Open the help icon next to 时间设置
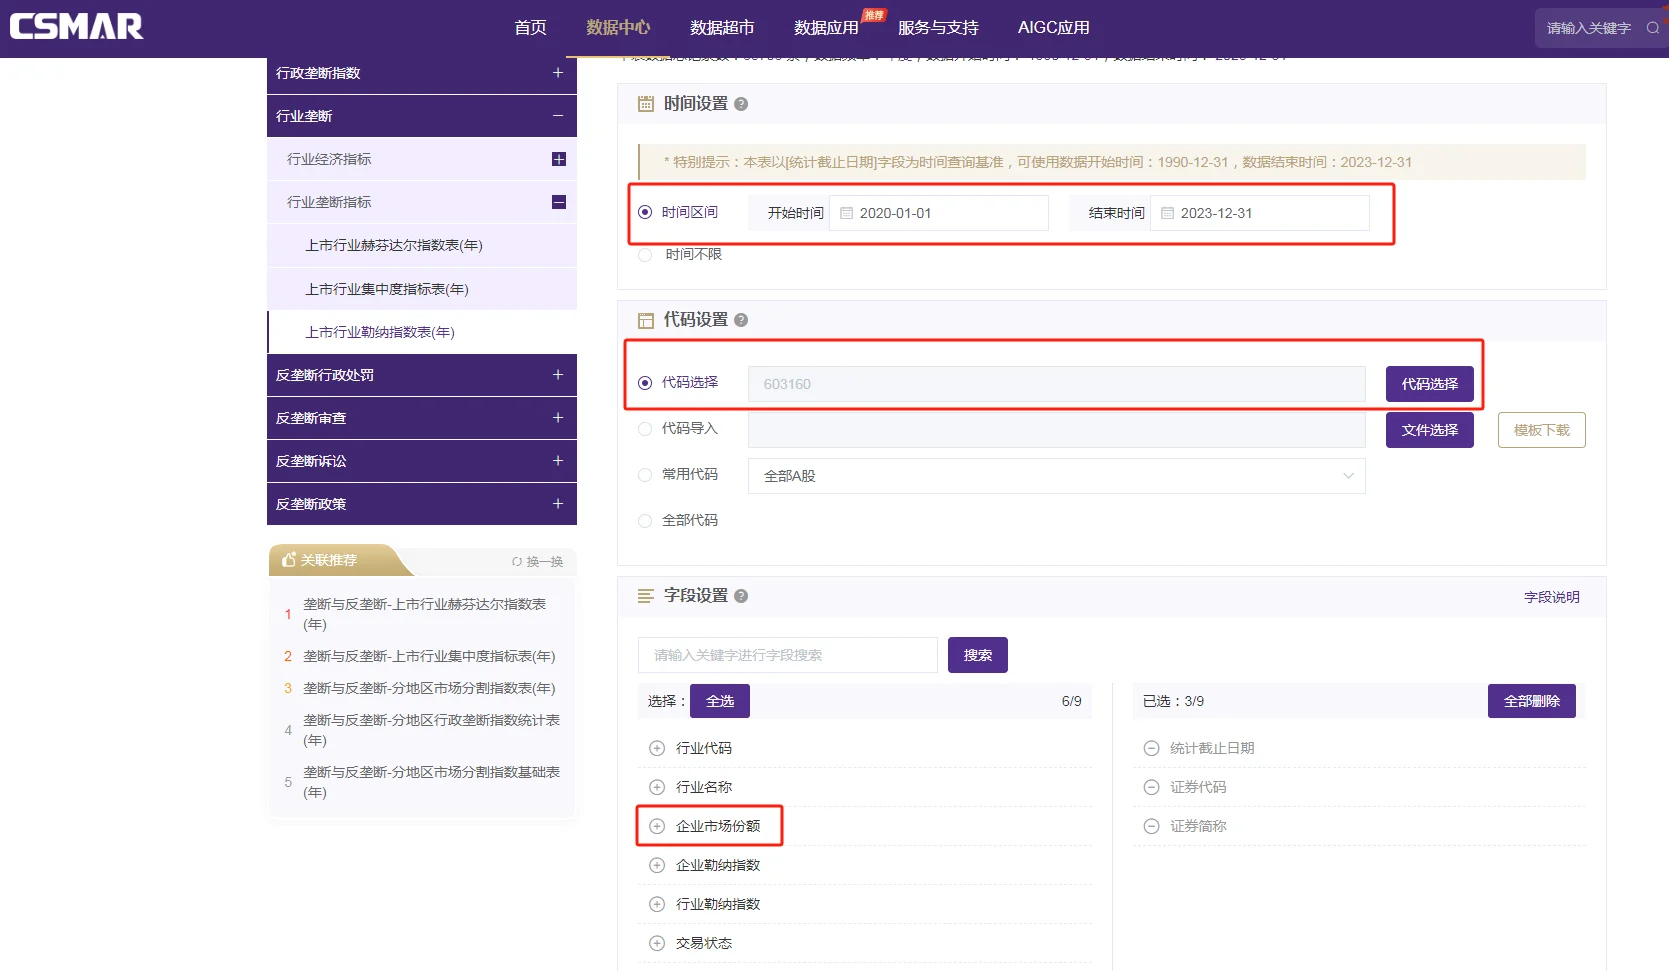1669x971 pixels. click(740, 103)
